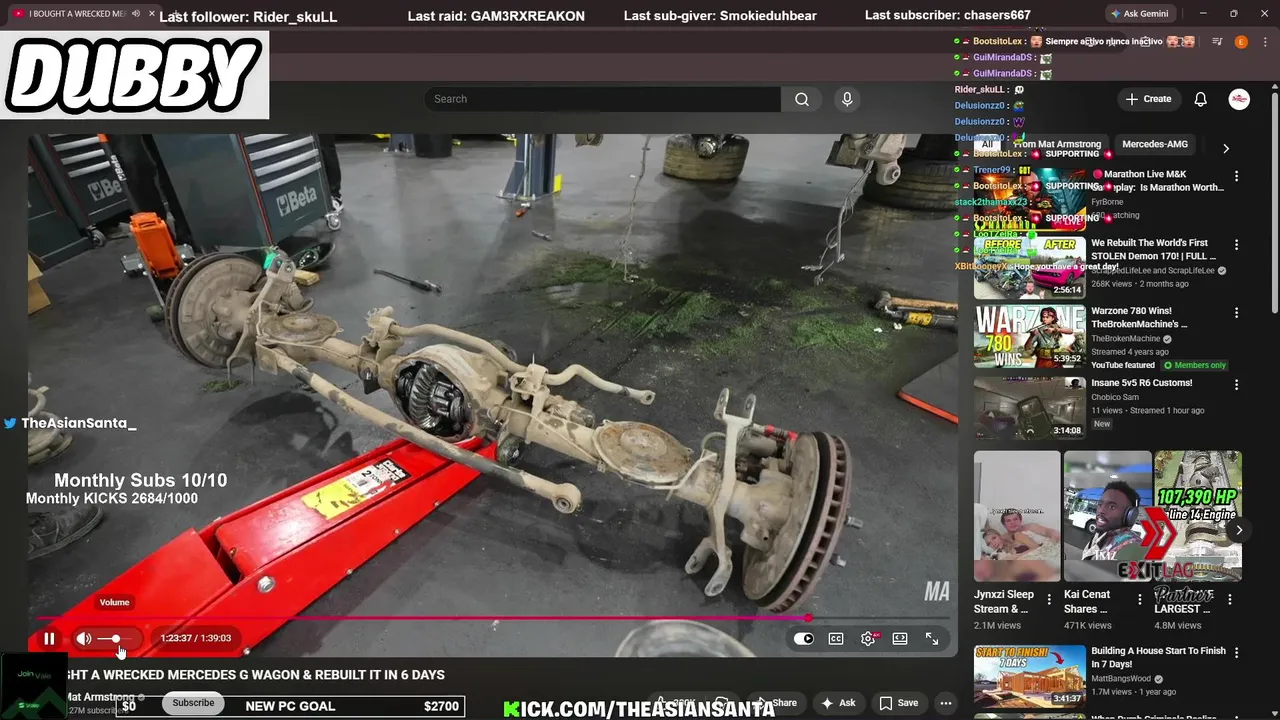1280x720 pixels.
Task: Click the Mat Armstrong channel name
Action: tap(100, 697)
